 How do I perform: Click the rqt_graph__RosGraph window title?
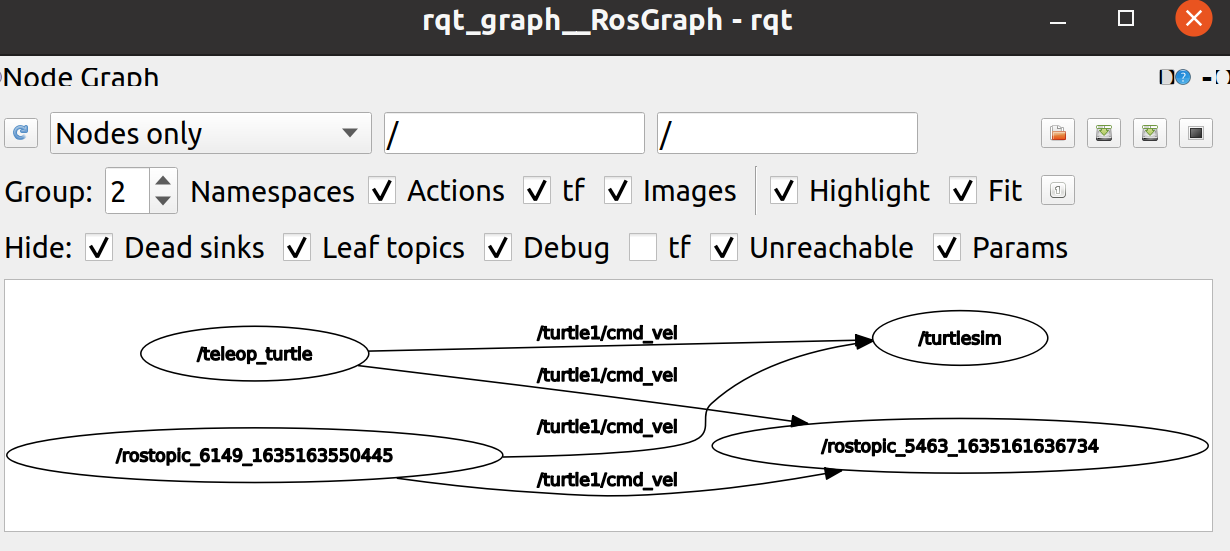click(607, 19)
